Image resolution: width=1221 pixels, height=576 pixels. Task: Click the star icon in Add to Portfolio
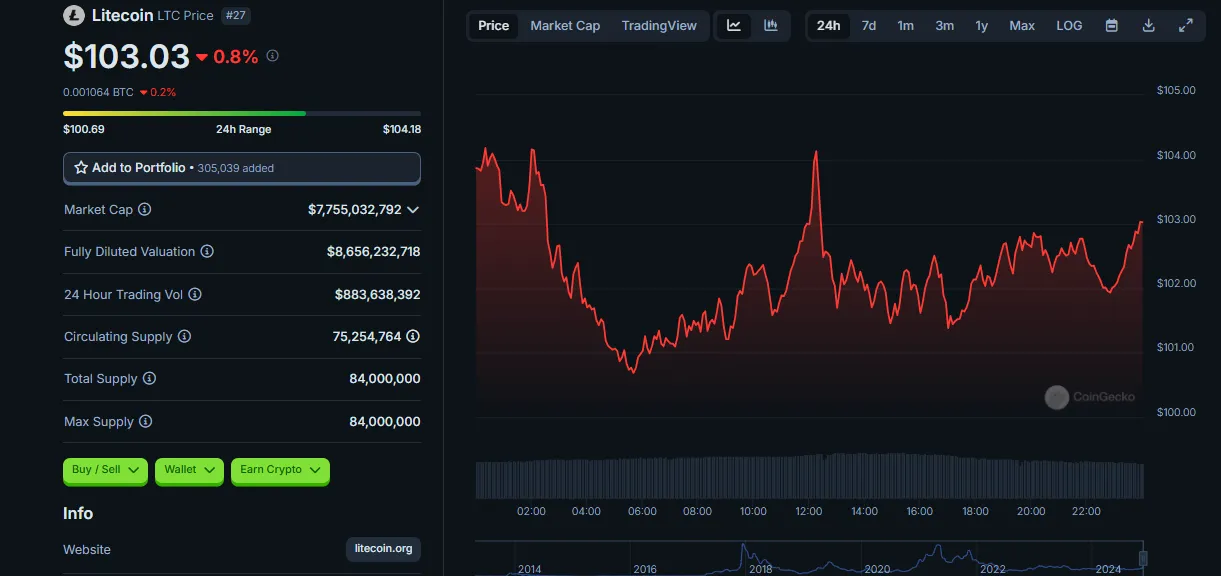click(81, 168)
